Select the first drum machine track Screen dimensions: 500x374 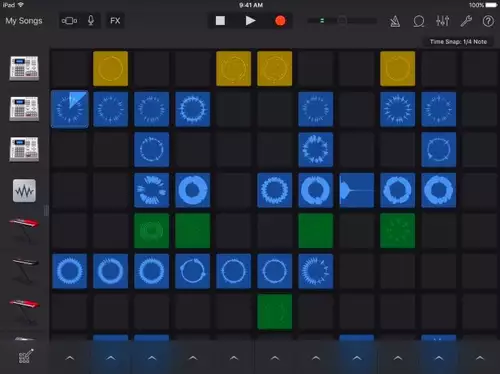24,68
